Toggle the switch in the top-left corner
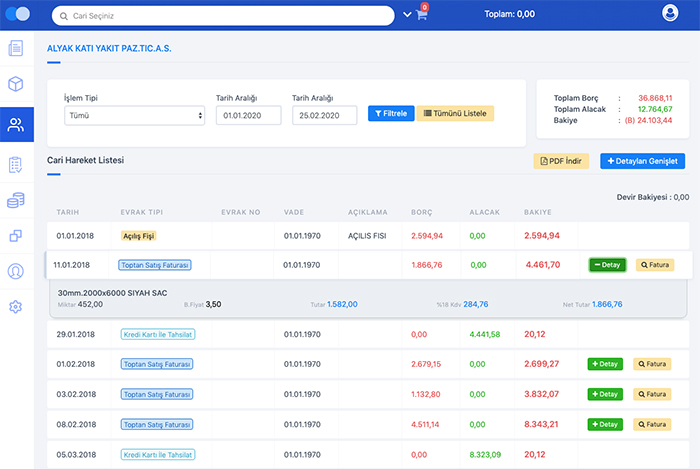The image size is (700, 469). click(x=17, y=14)
